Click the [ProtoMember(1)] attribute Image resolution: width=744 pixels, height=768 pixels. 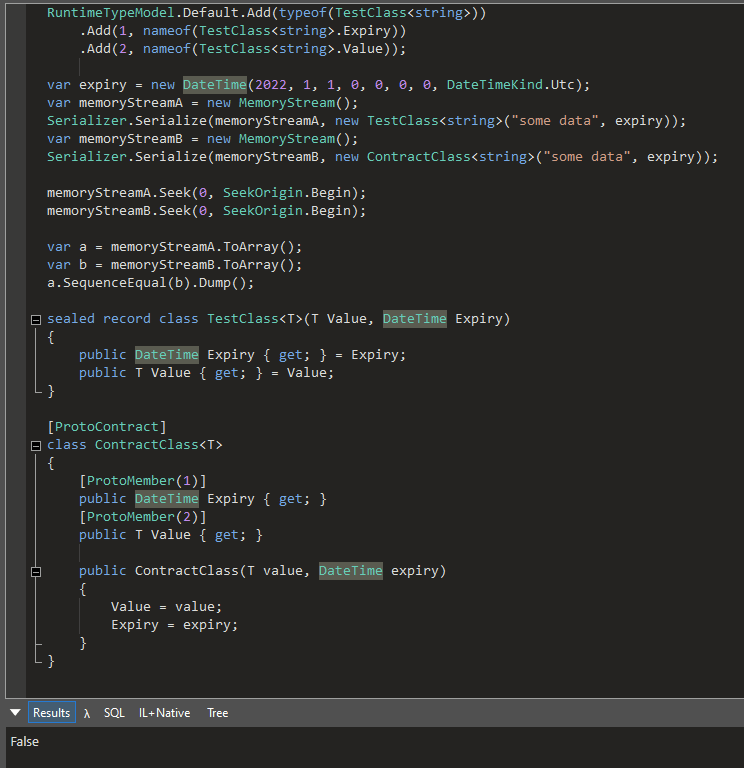[143, 481]
